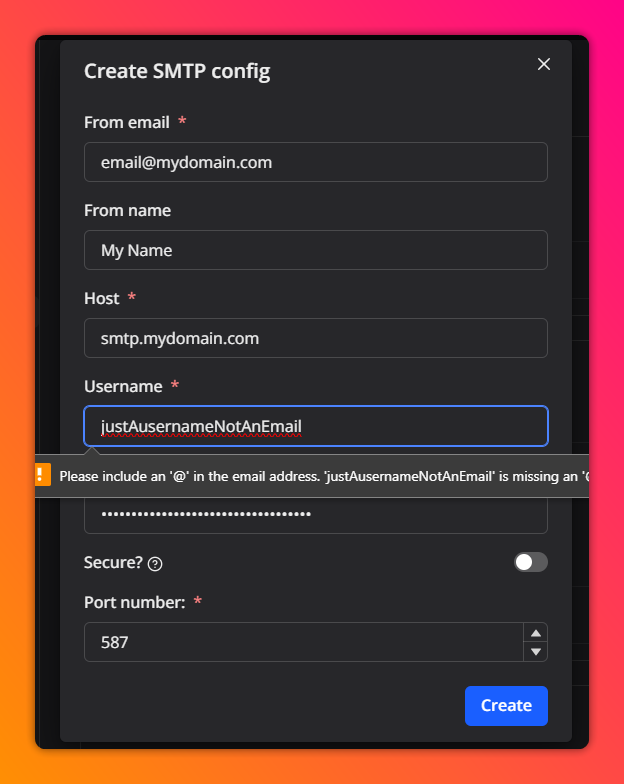Toggle the Secure? switch
Viewport: 624px width, 784px height.
(x=530, y=562)
